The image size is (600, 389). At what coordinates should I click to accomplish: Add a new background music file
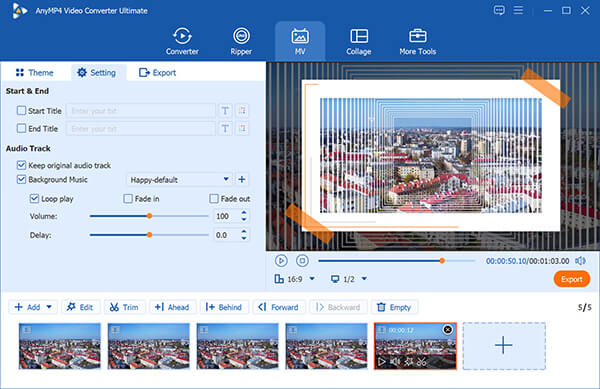click(242, 179)
